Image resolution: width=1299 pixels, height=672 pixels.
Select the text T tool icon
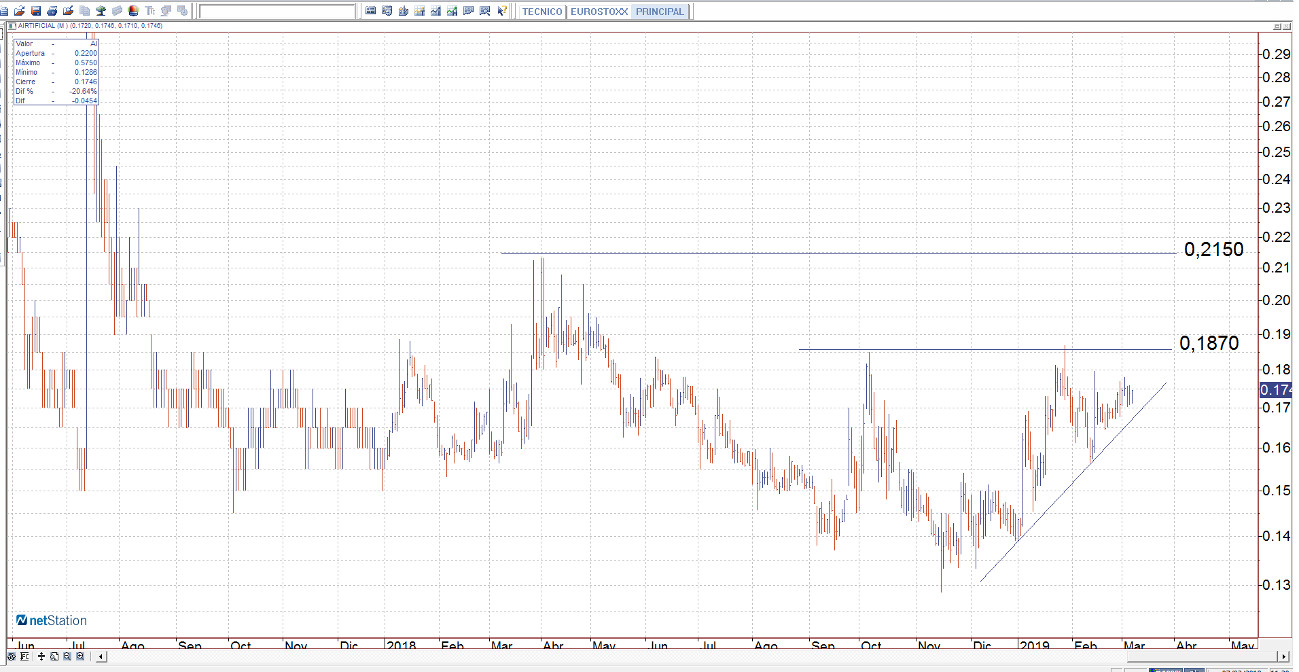coord(150,11)
